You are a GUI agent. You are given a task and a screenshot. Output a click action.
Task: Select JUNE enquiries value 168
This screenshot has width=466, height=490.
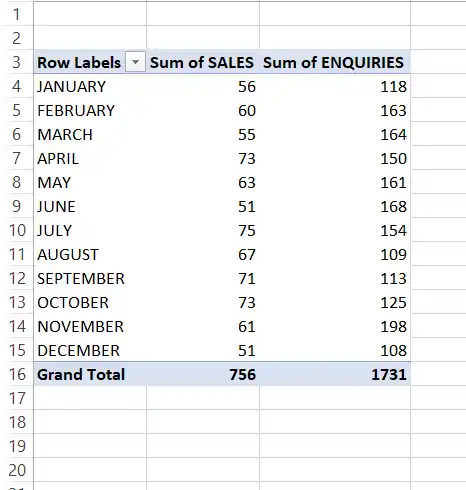[335, 206]
